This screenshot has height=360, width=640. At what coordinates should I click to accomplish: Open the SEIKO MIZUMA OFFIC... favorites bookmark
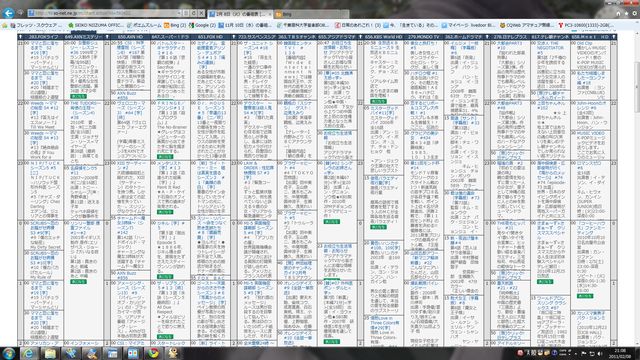pos(96,25)
